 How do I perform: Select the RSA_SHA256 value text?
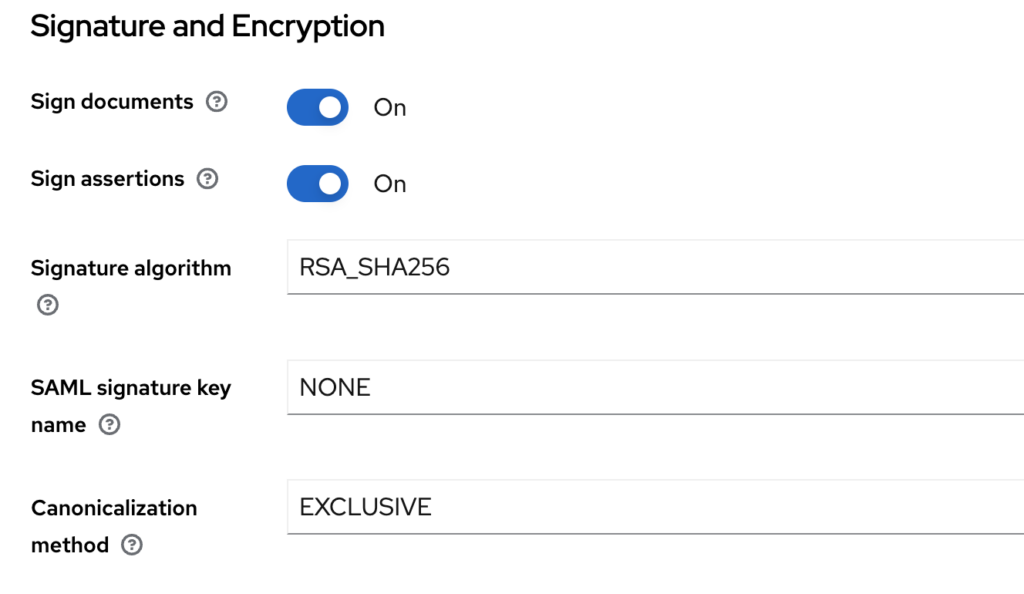374,267
